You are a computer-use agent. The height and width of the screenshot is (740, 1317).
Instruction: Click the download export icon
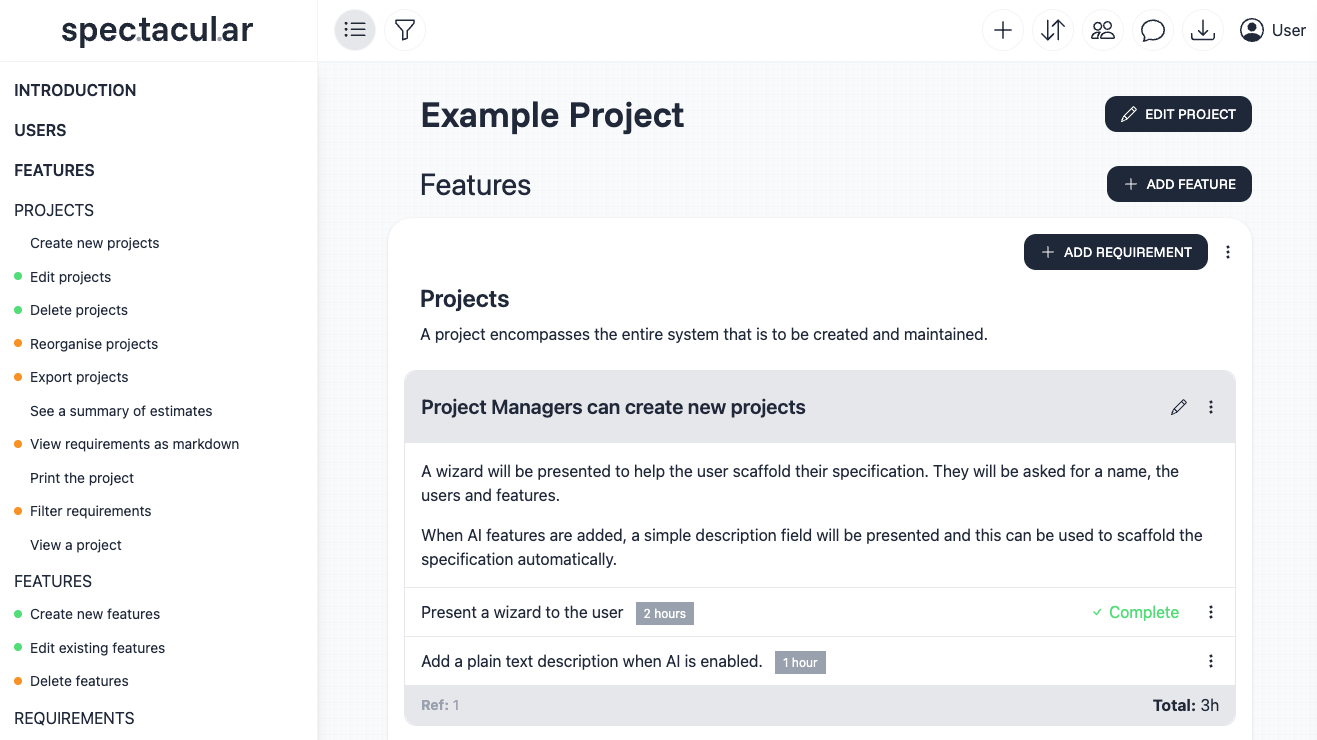click(x=1203, y=30)
